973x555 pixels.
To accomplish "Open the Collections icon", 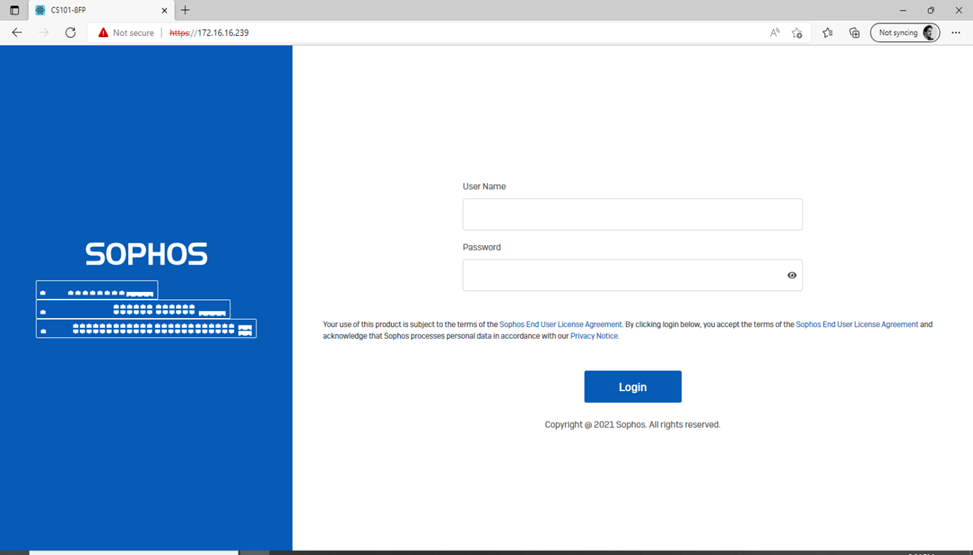I will pyautogui.click(x=854, y=32).
